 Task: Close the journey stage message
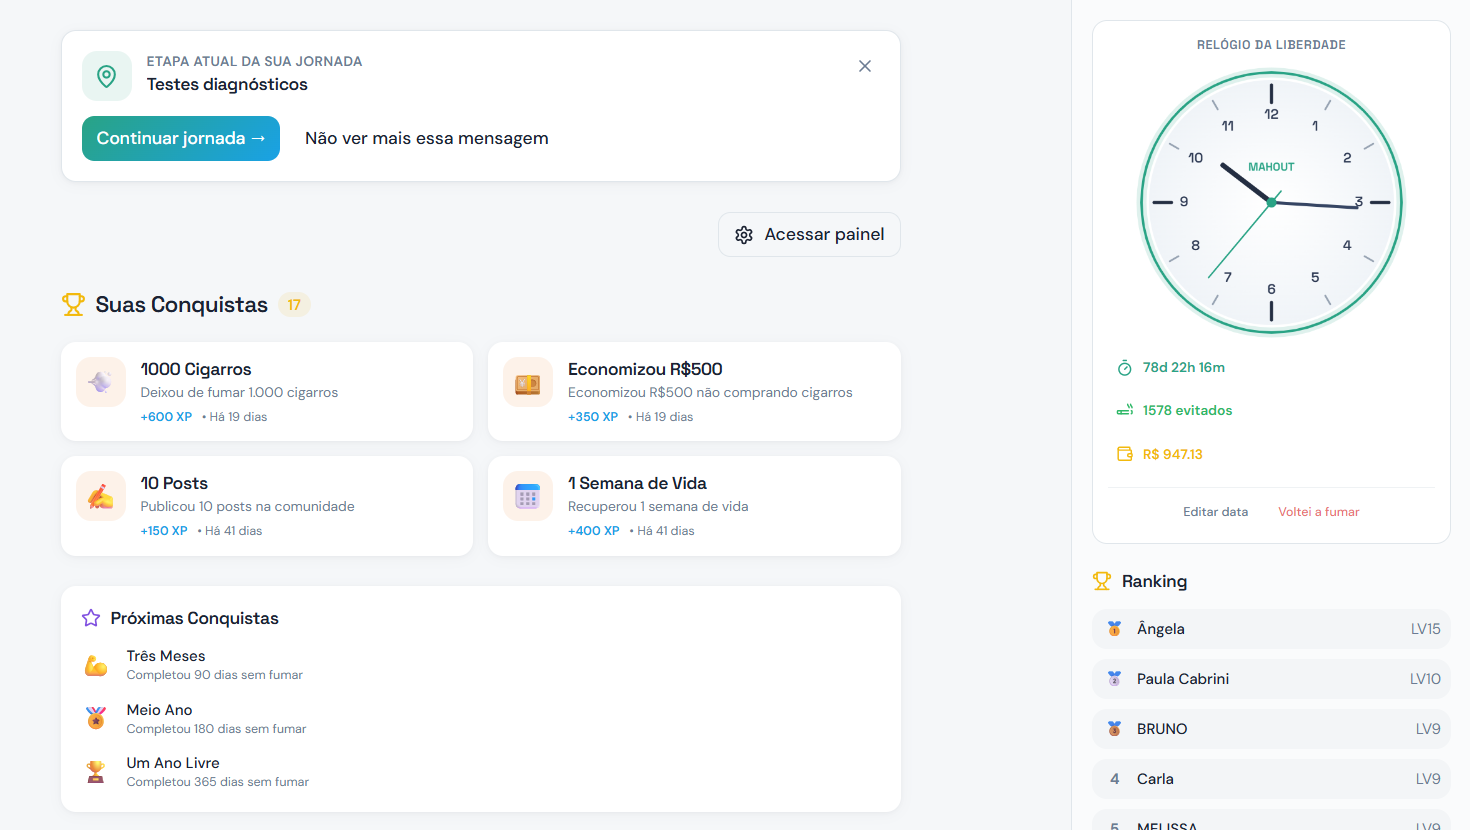click(865, 66)
